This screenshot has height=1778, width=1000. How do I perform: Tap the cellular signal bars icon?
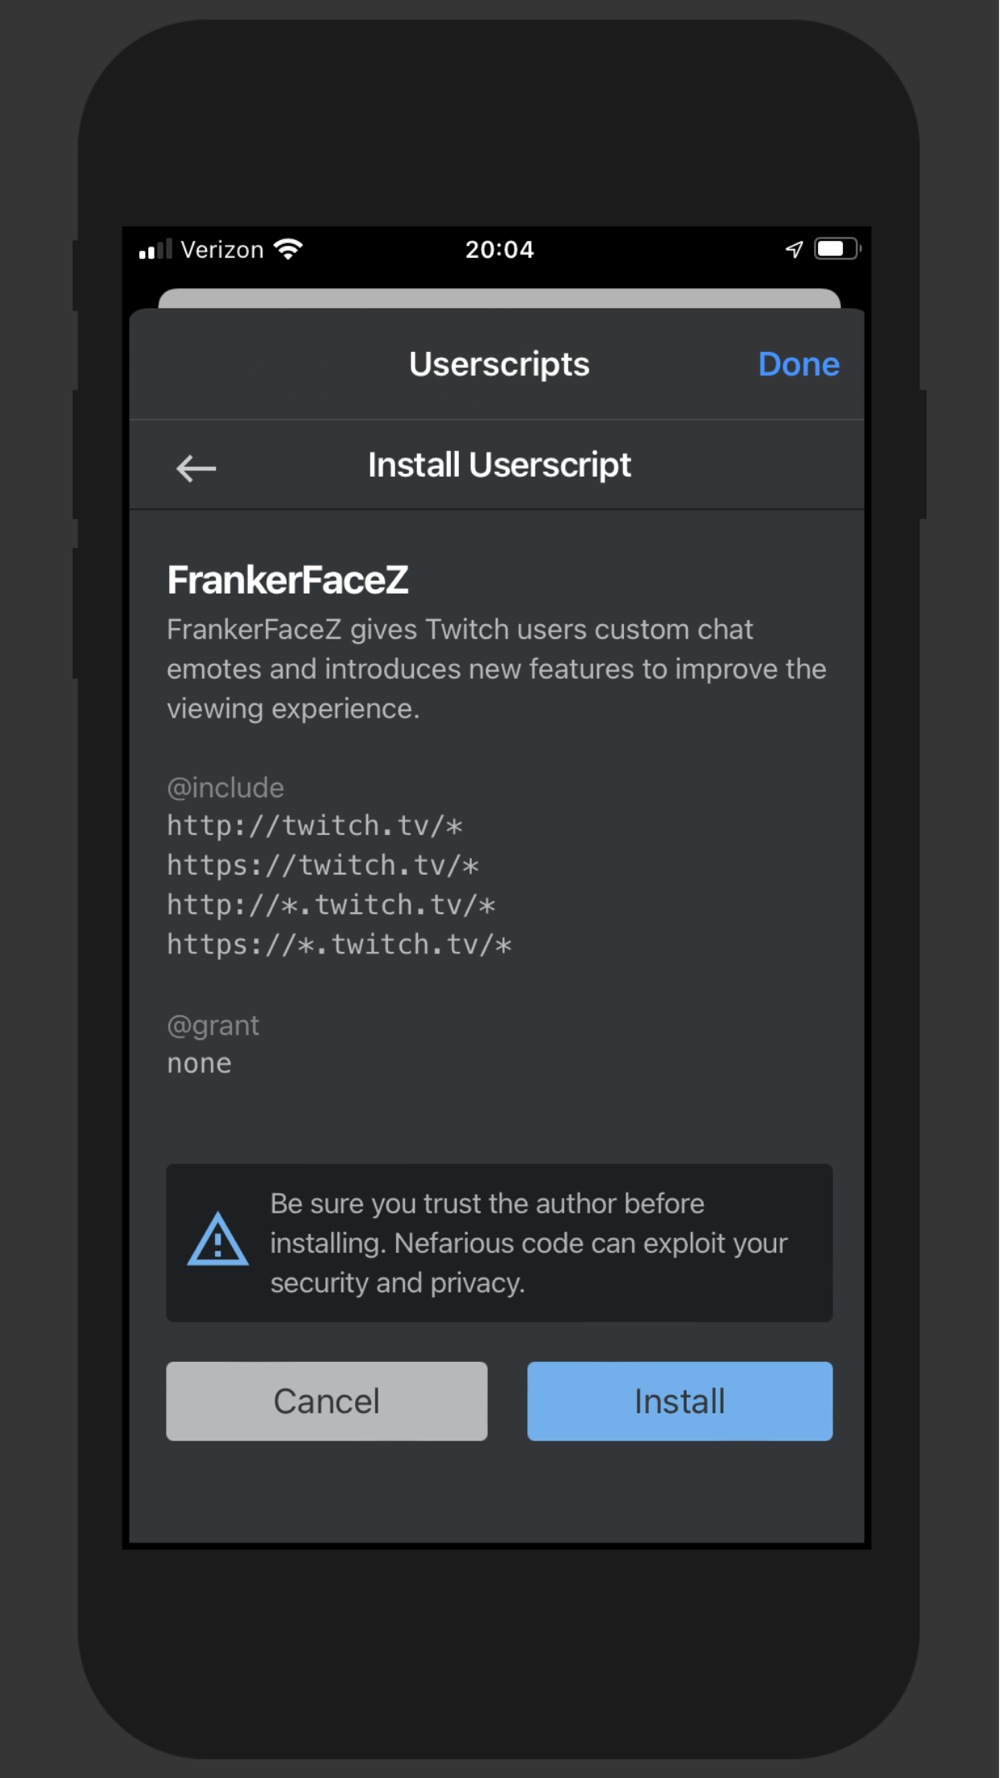tap(155, 249)
